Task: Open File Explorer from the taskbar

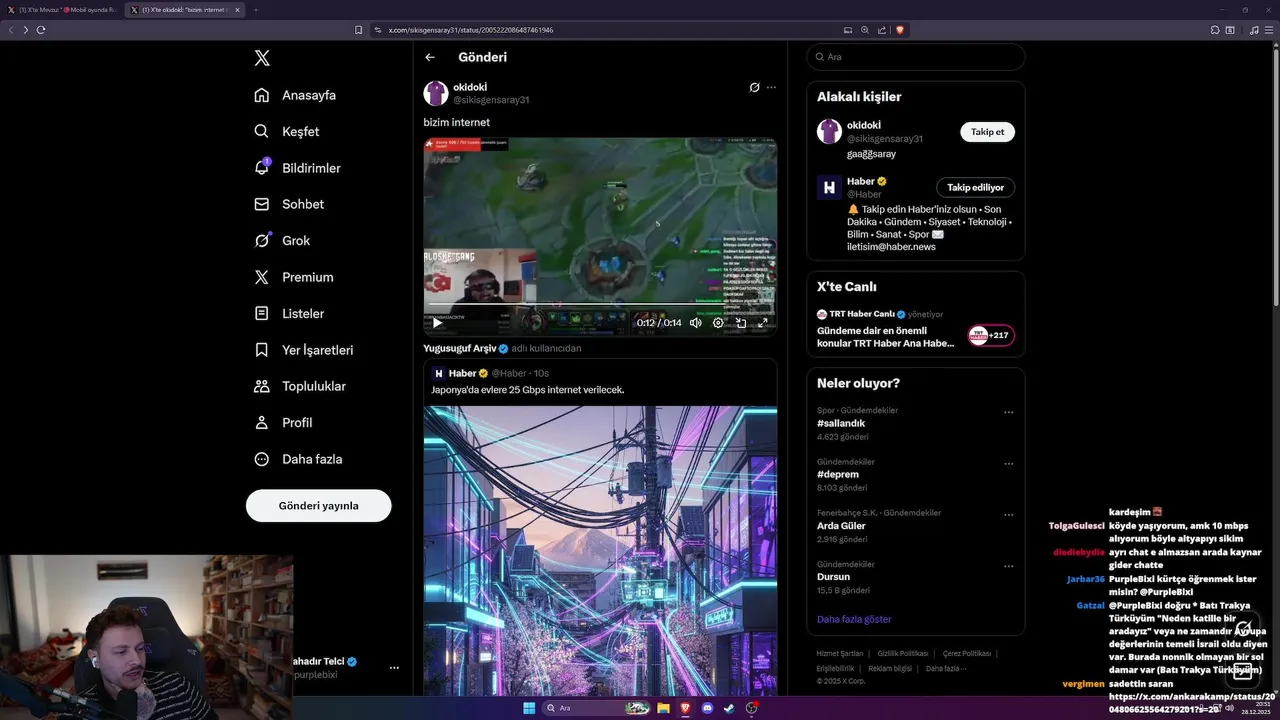Action: coord(663,708)
